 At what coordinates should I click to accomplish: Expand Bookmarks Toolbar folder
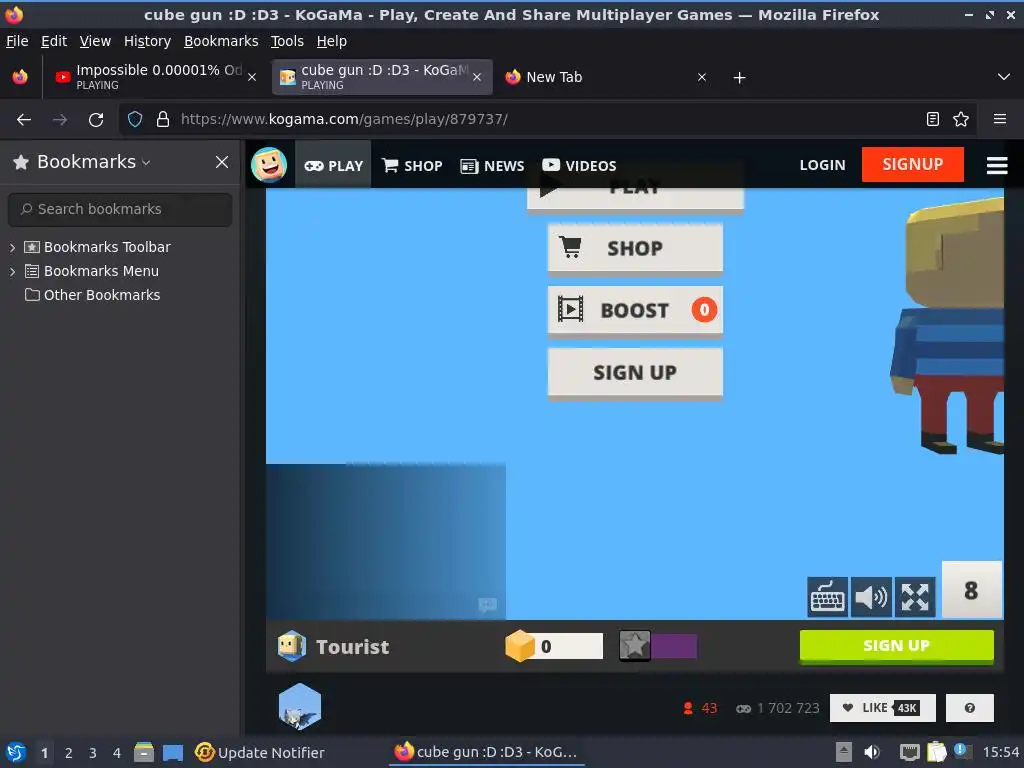(12, 248)
